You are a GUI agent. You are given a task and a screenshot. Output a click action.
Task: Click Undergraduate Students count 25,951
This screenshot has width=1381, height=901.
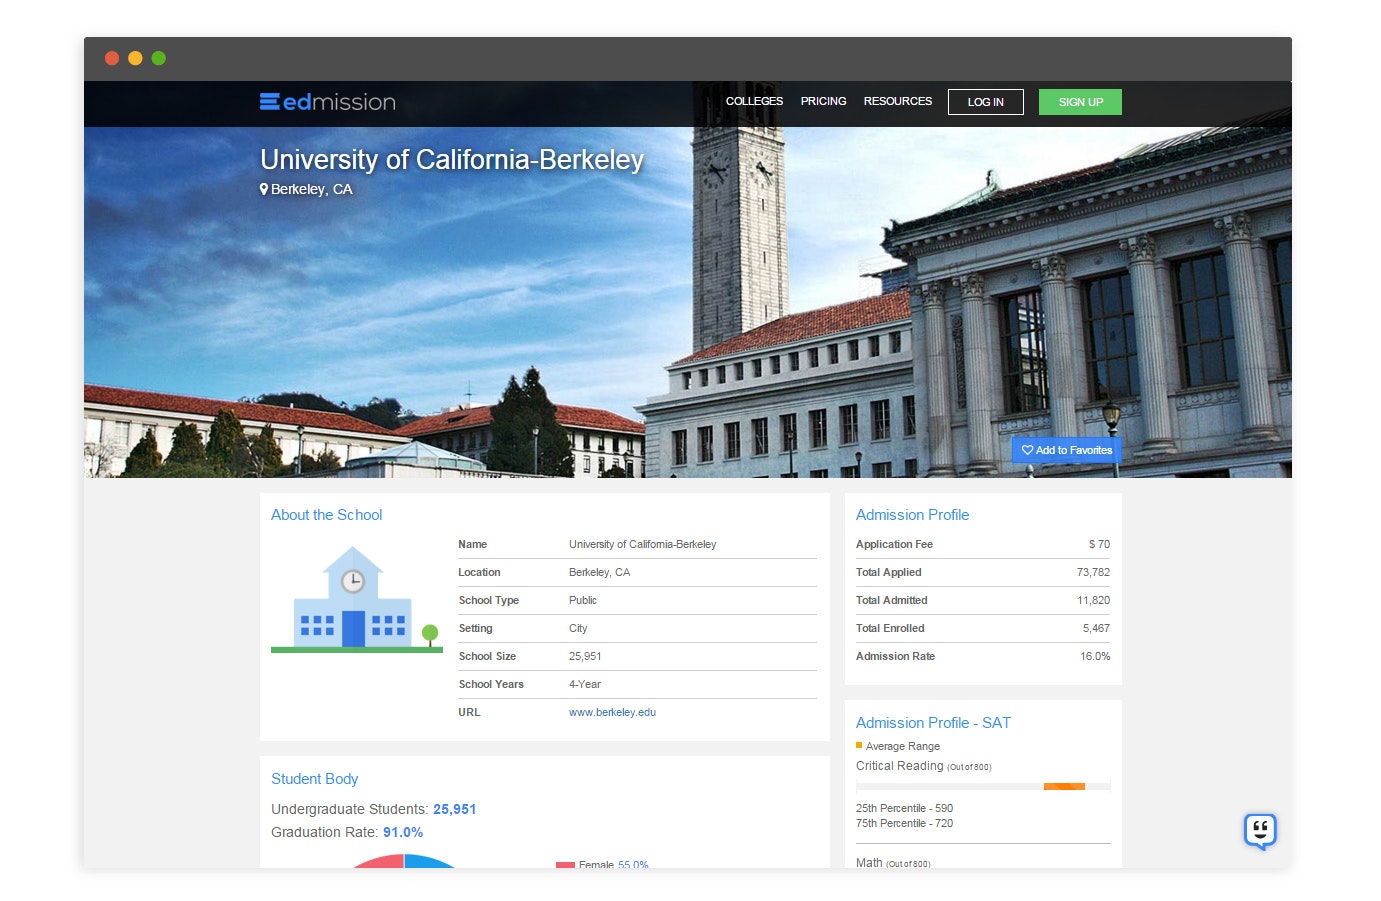point(455,809)
